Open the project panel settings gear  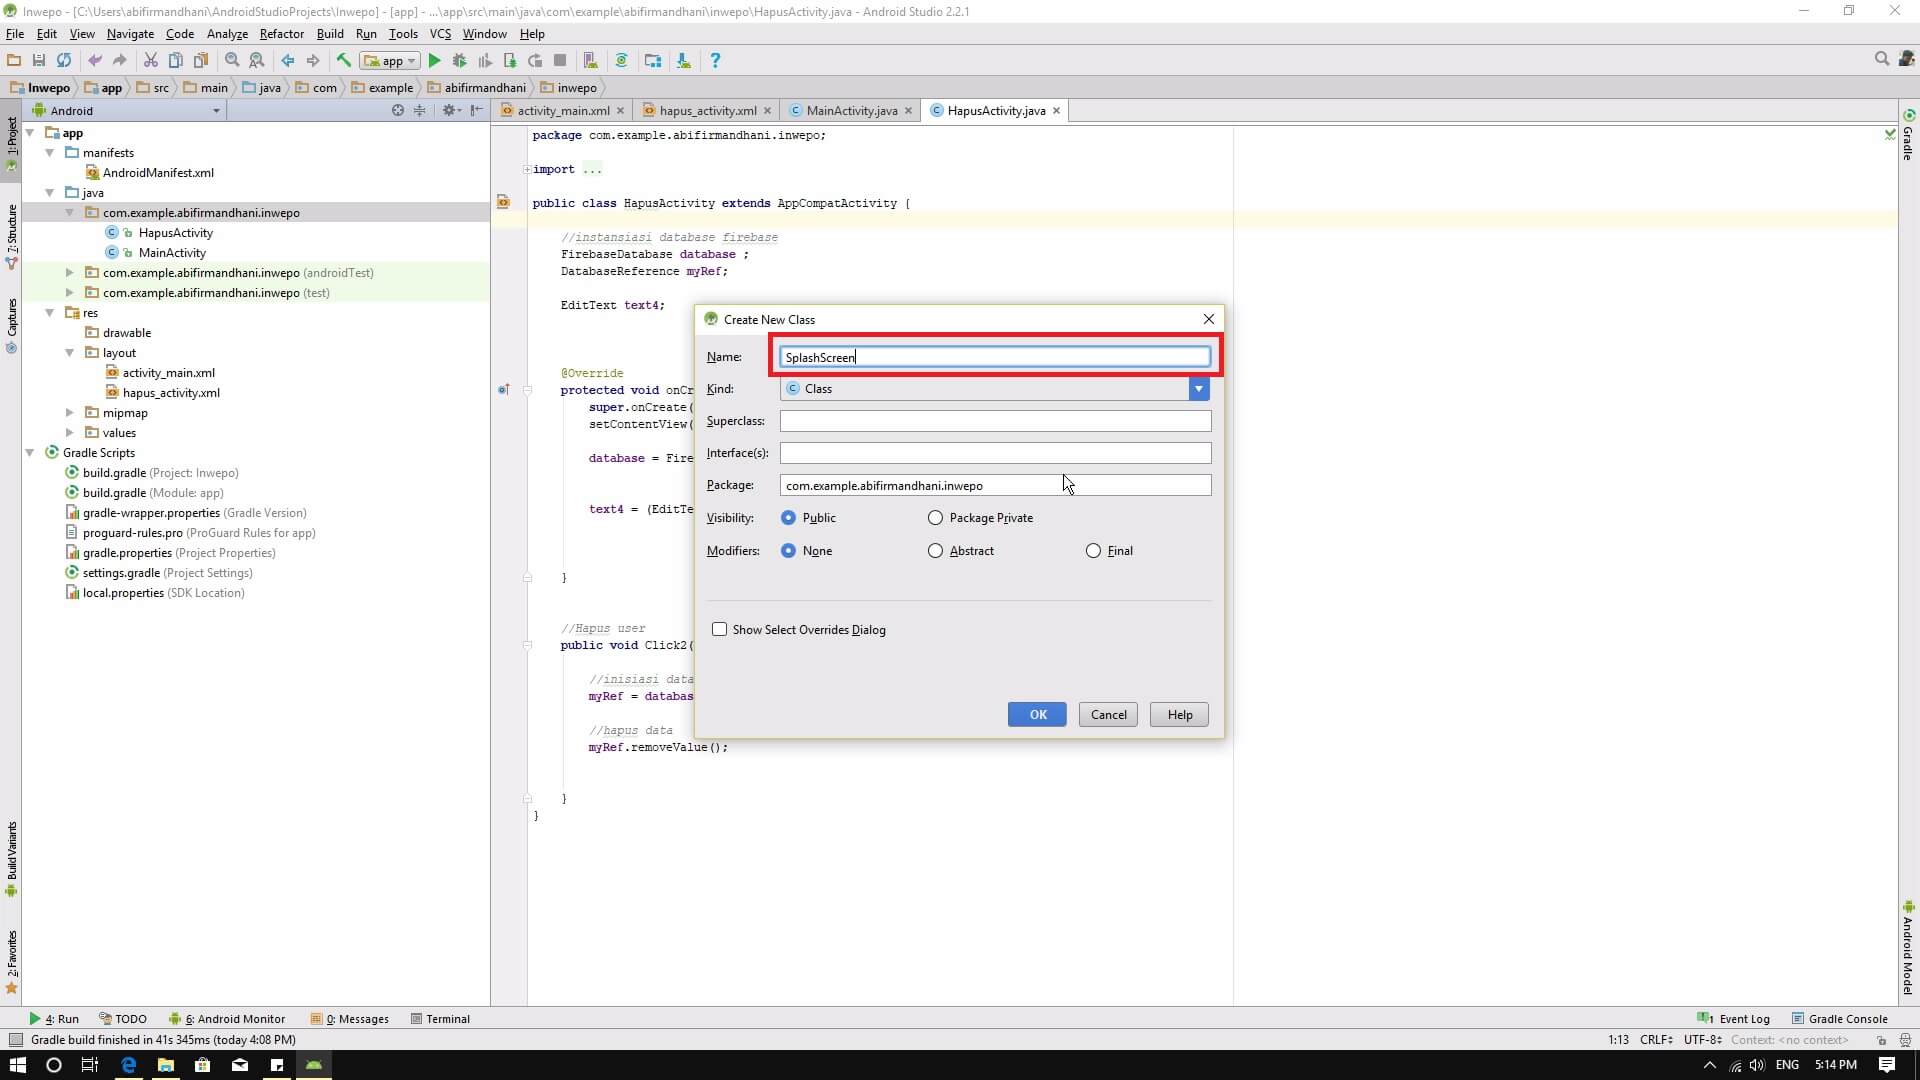(x=449, y=111)
